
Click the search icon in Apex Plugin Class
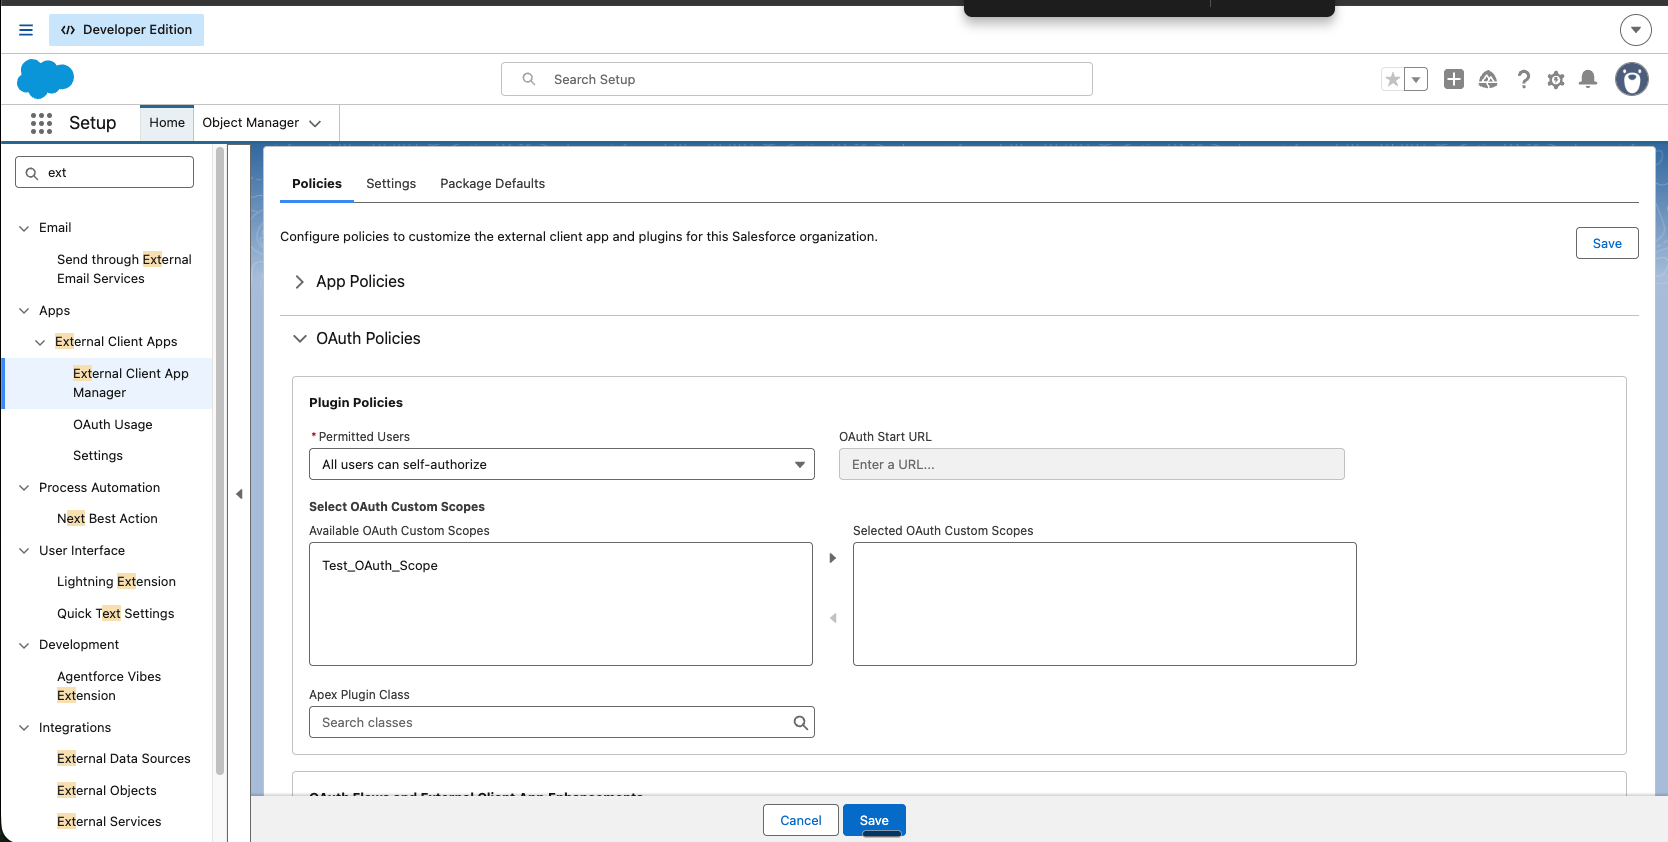pos(800,723)
